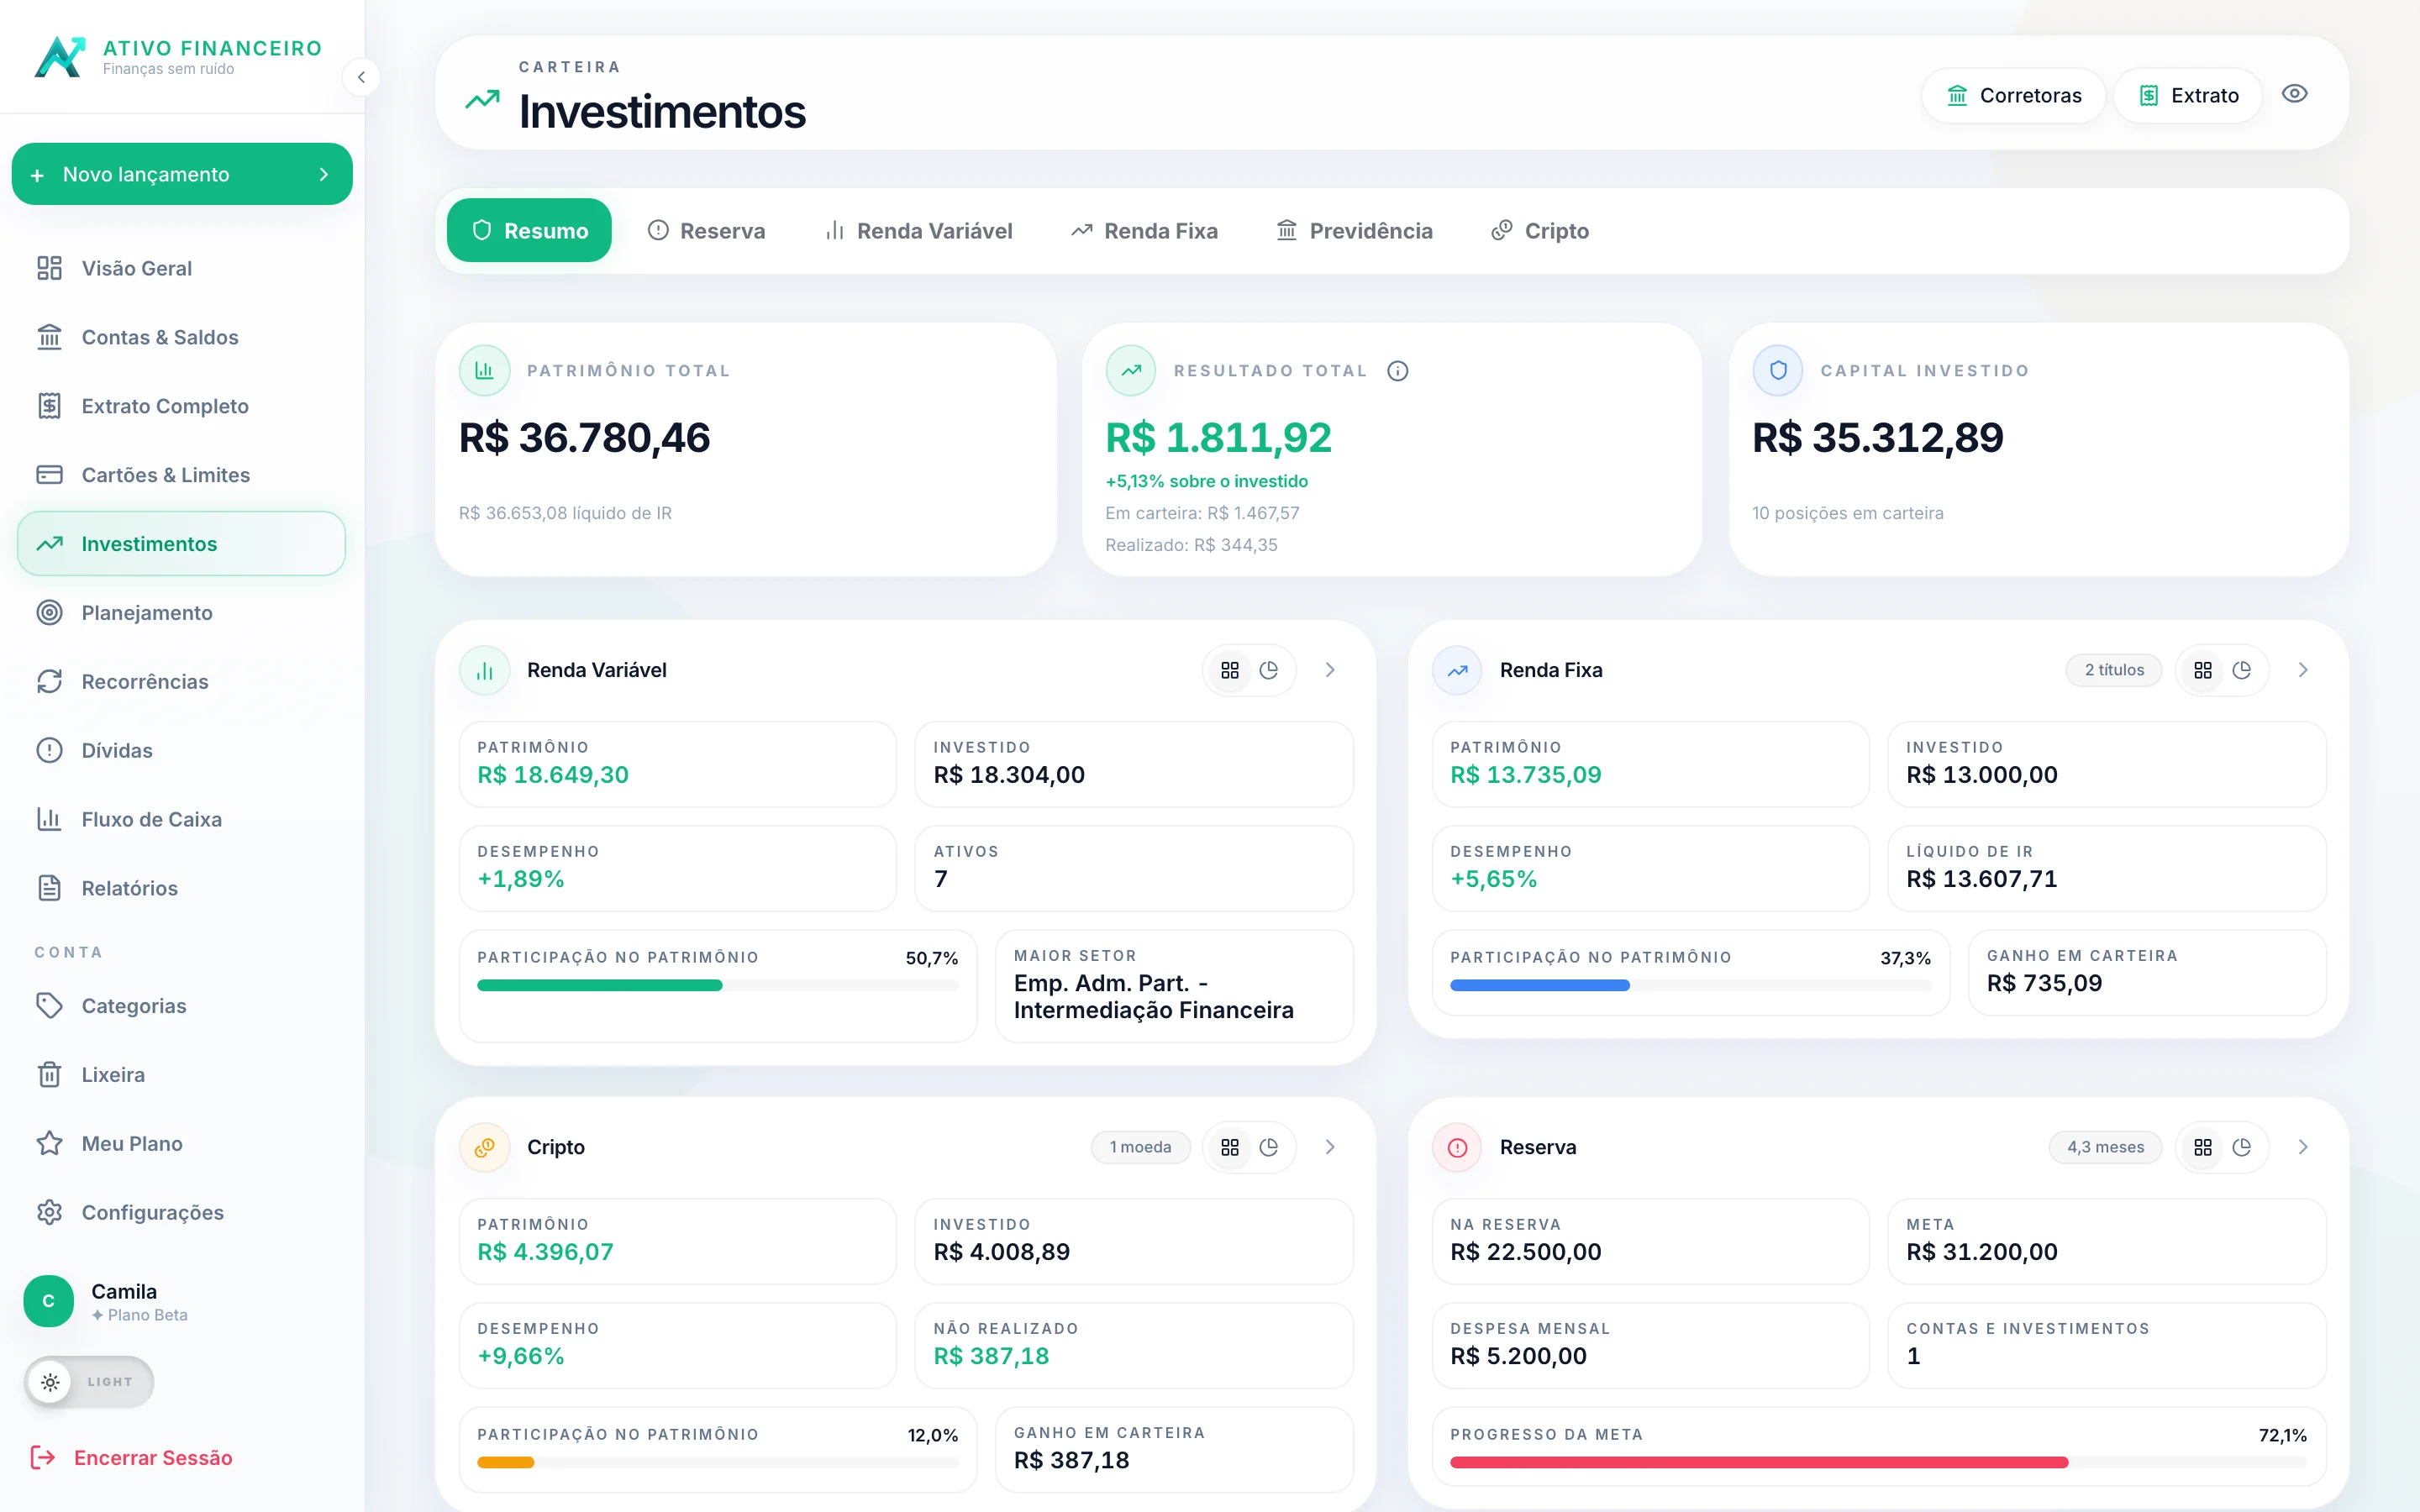Screen dimensions: 2420x1512
Task: Collapse the sidebar with the chevron button
Action: click(x=361, y=77)
